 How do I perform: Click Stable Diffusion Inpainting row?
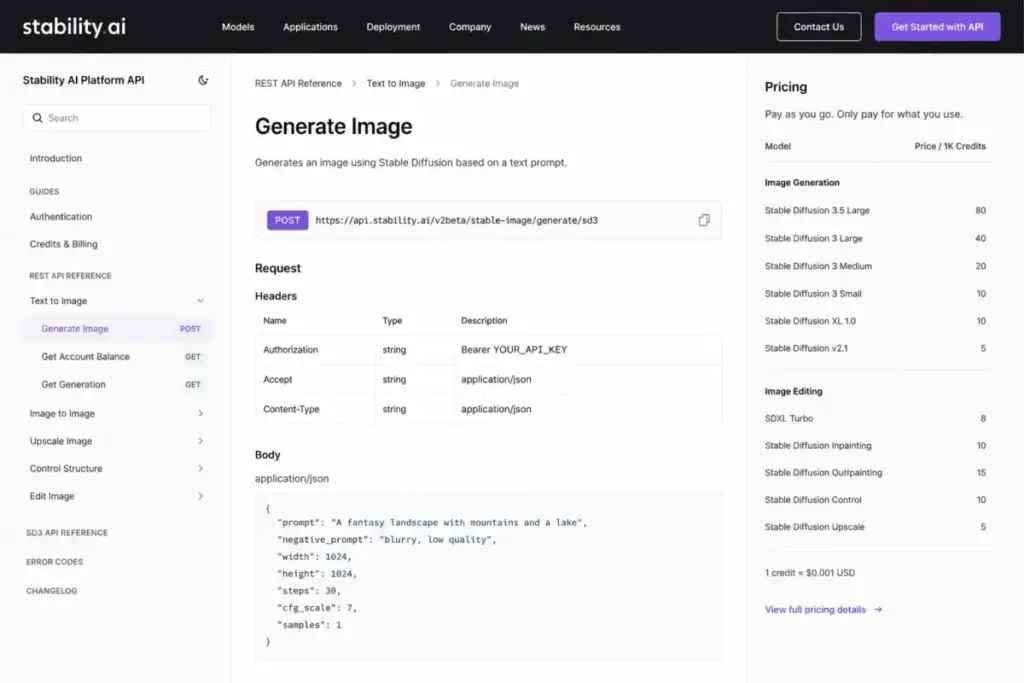(x=875, y=445)
